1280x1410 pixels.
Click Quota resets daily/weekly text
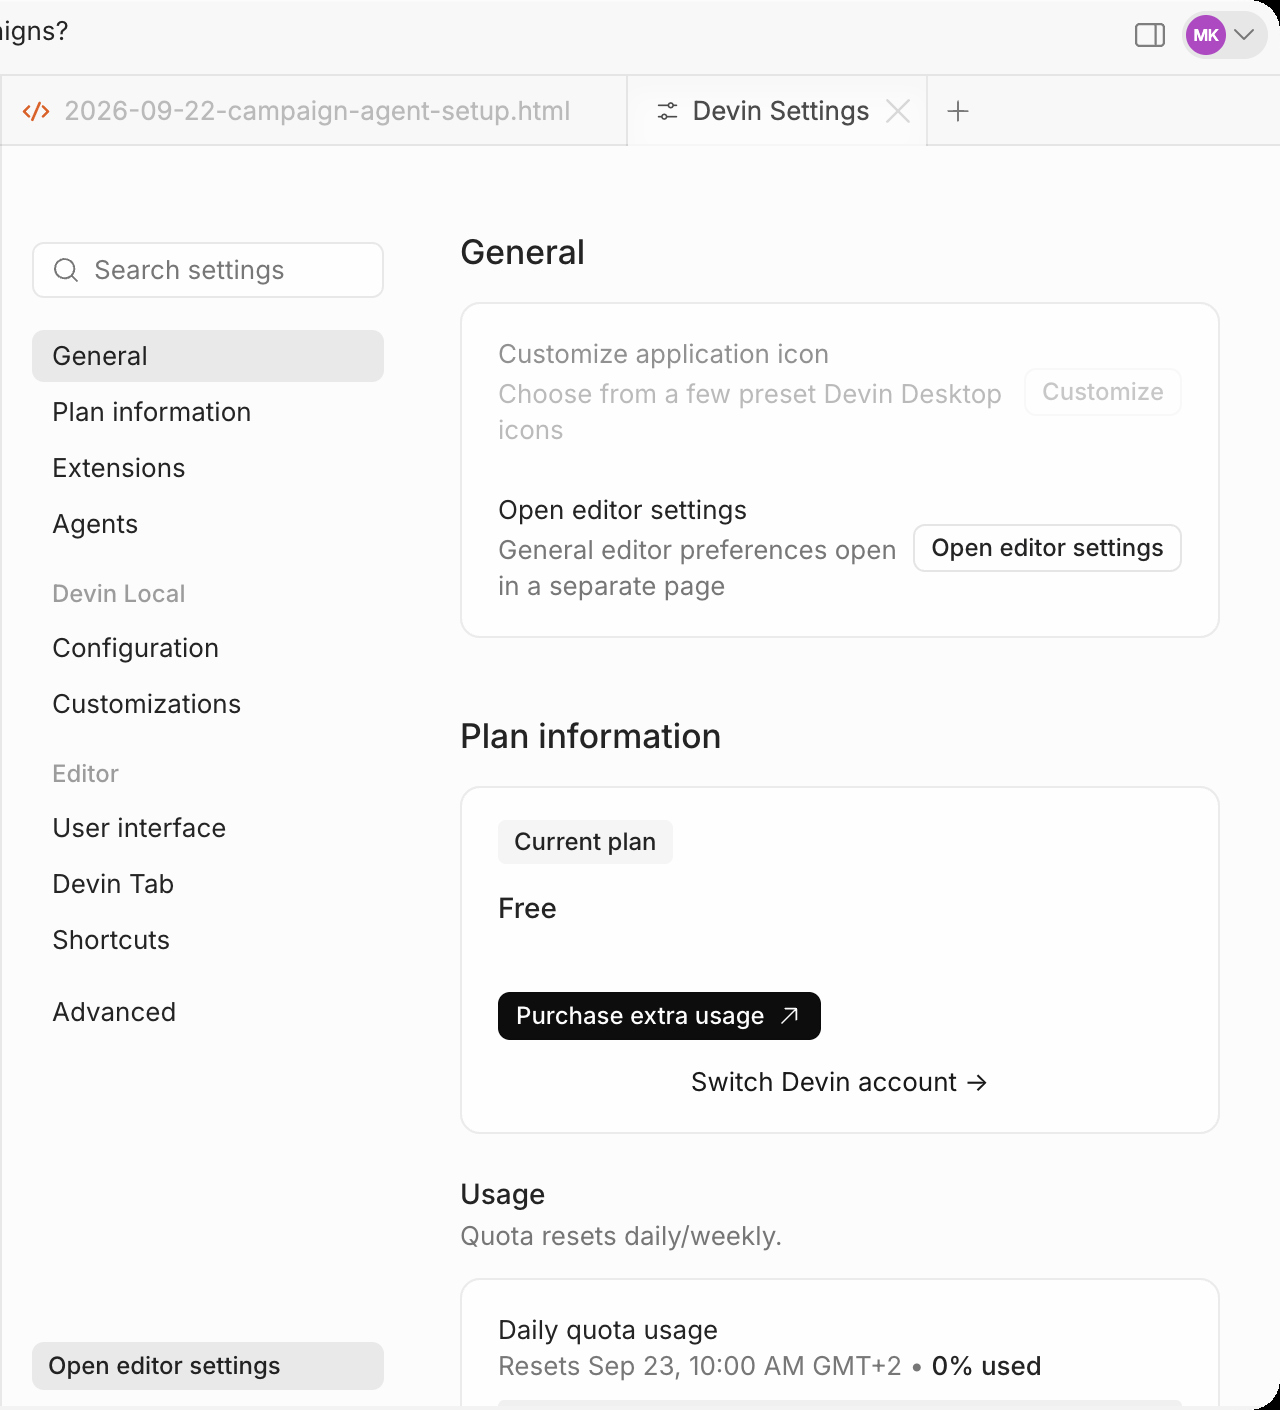click(x=621, y=1236)
